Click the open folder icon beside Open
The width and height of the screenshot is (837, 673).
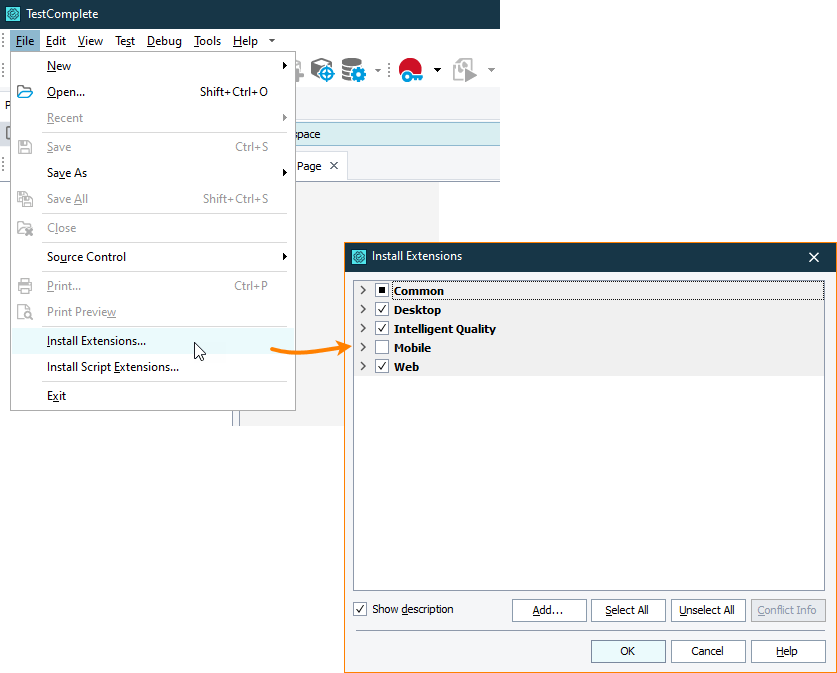(25, 92)
